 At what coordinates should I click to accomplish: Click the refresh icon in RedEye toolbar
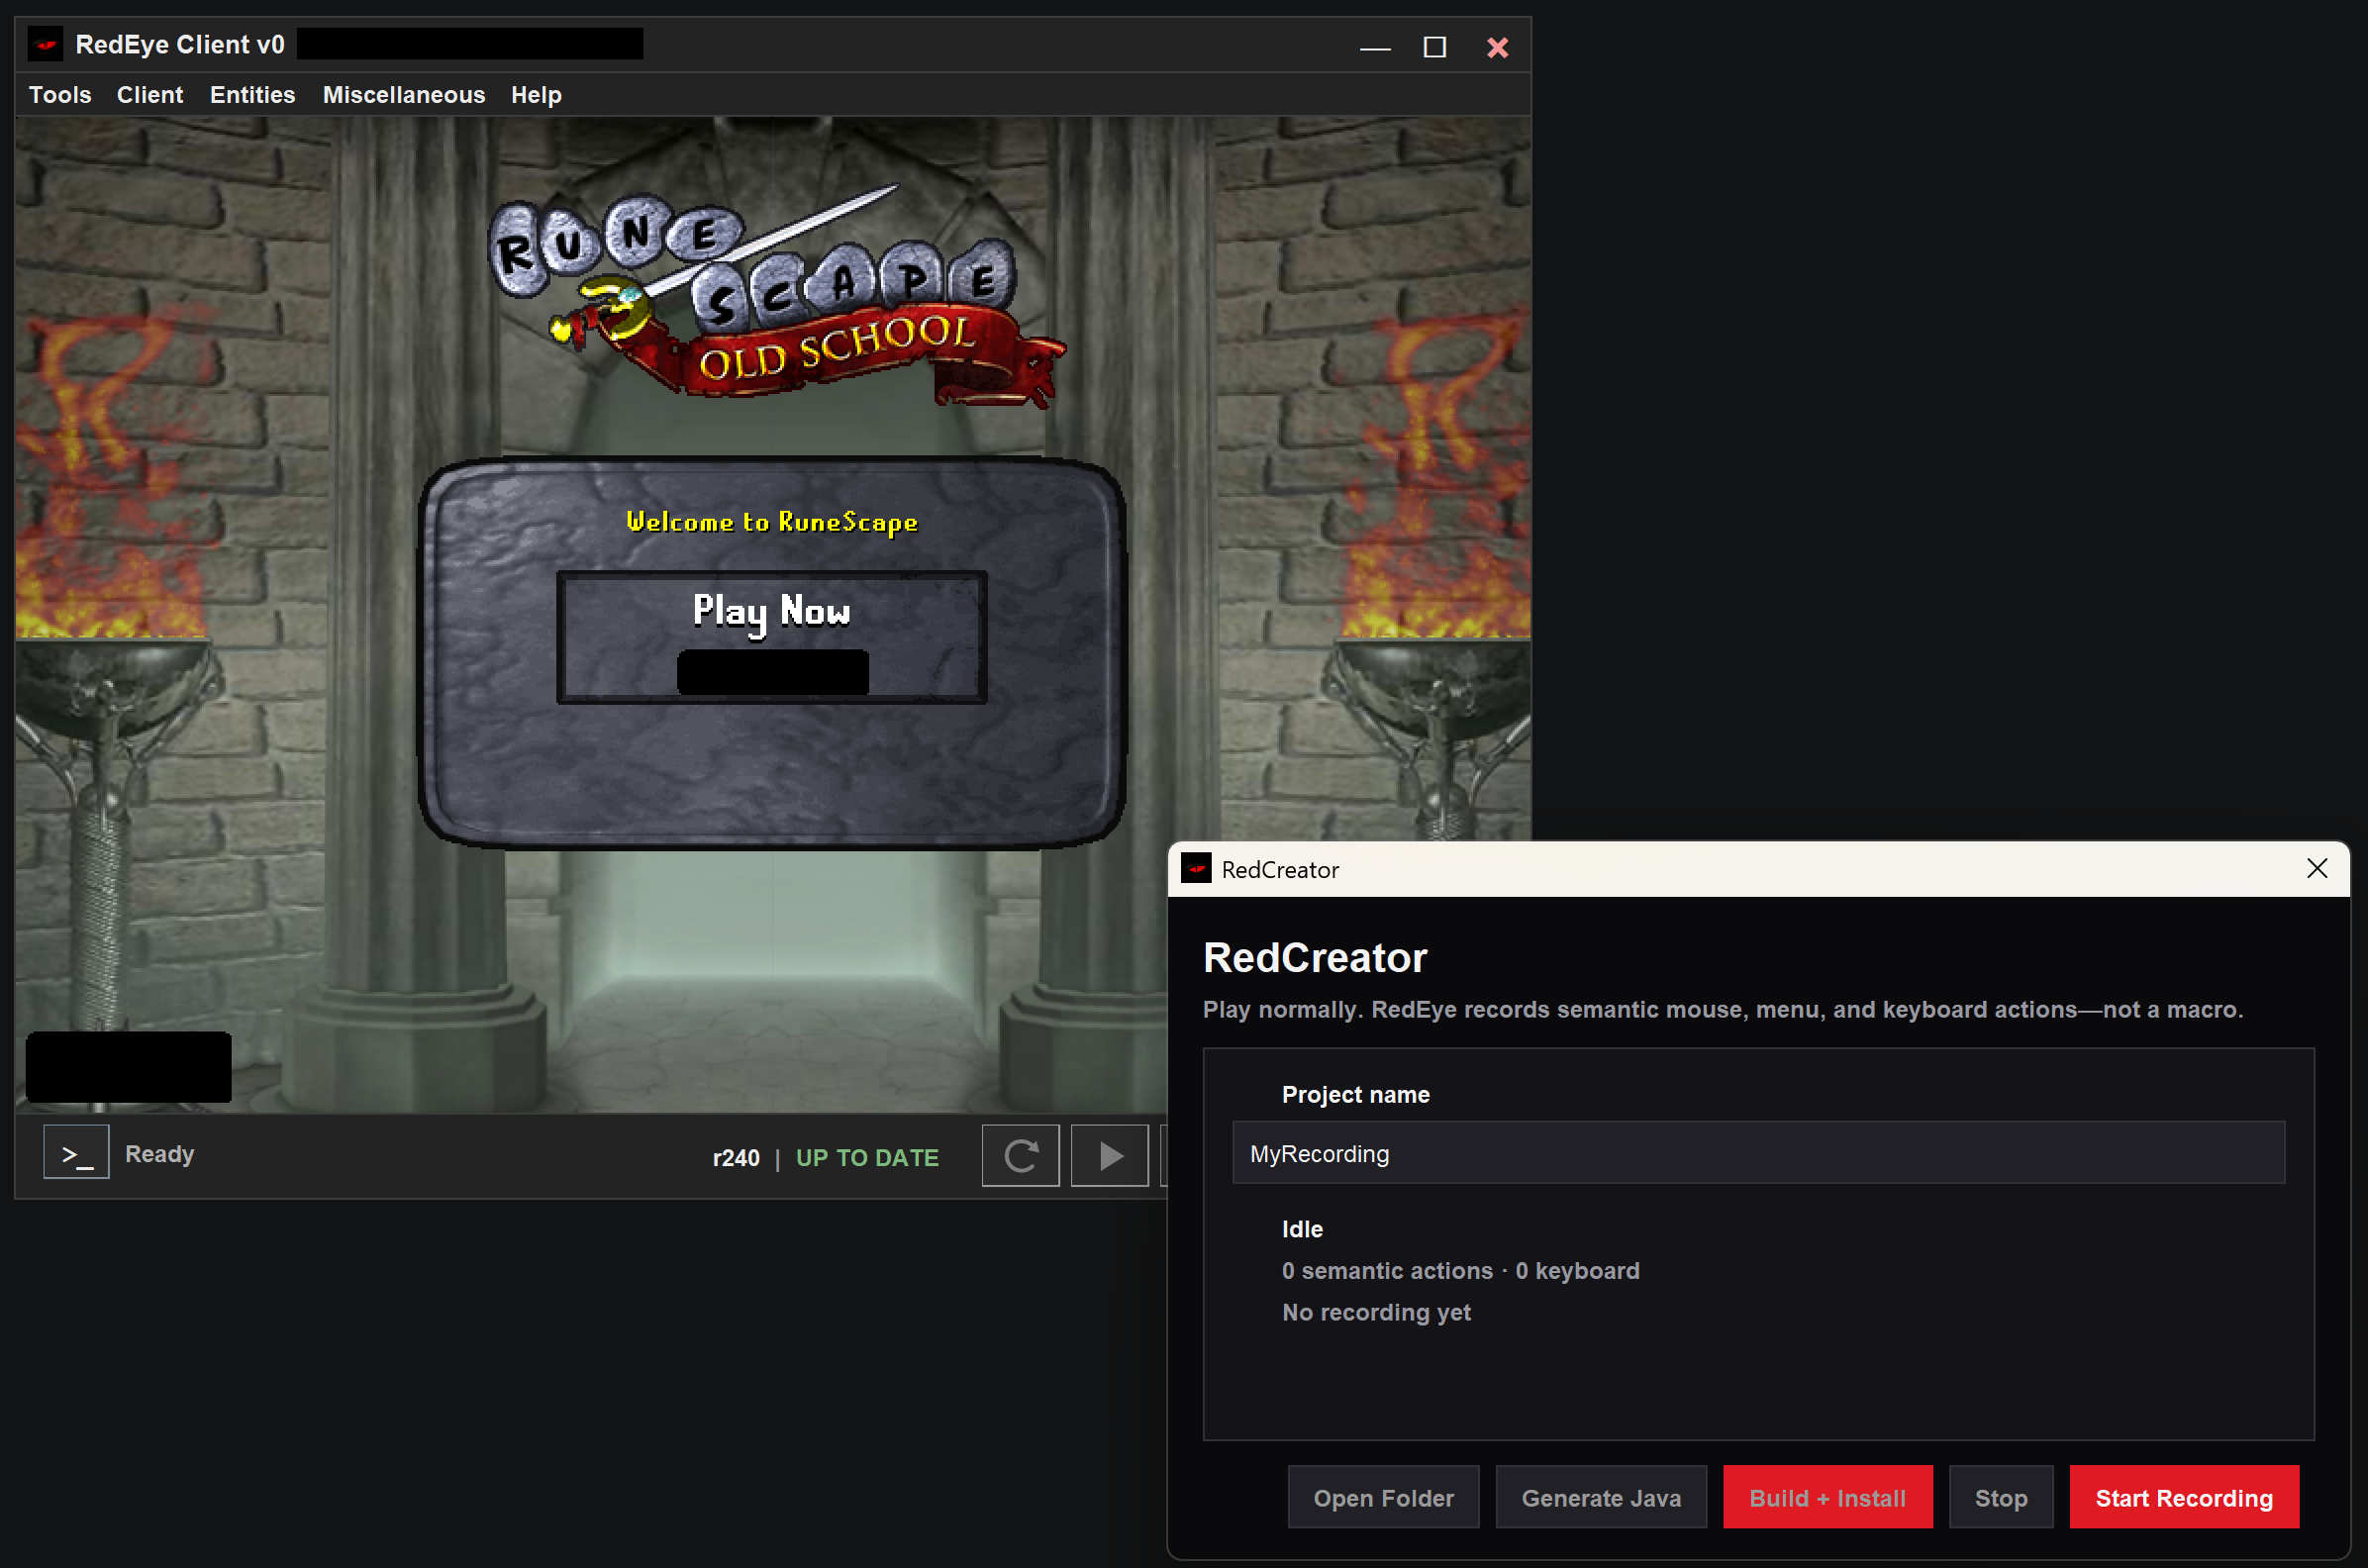pyautogui.click(x=1020, y=1156)
